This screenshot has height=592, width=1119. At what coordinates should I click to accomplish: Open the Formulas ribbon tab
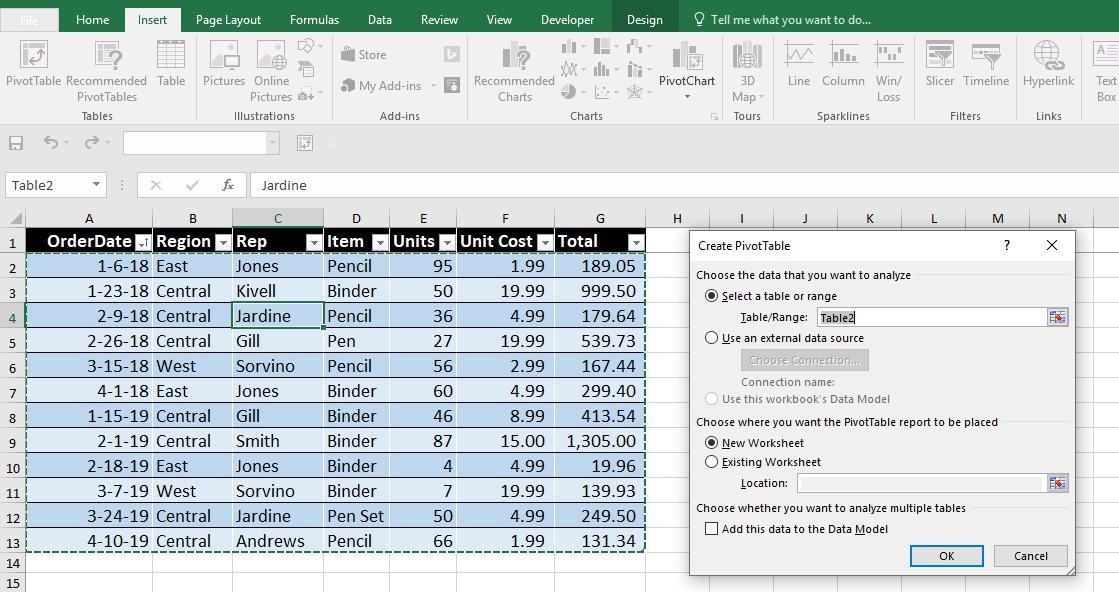(x=314, y=17)
